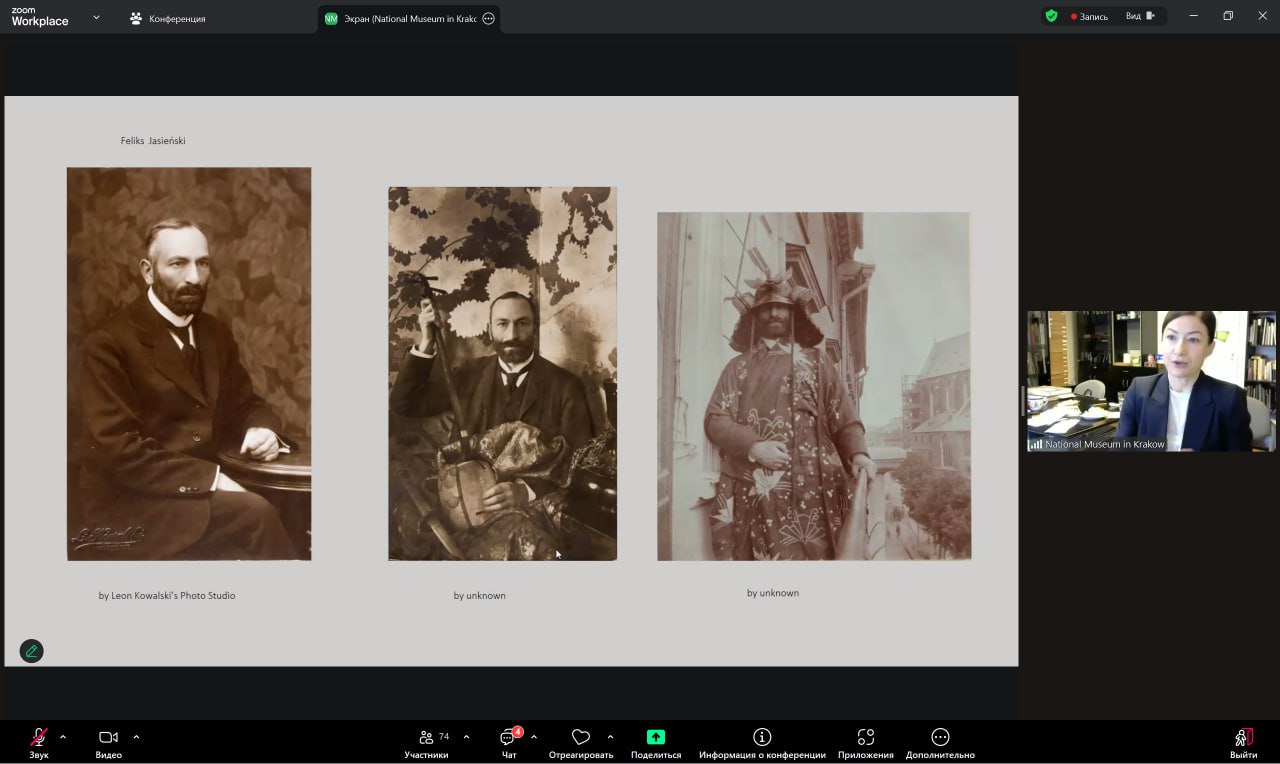Image resolution: width=1280 pixels, height=764 pixels.
Task: Expand audio options arrow next to Звук
Action: [63, 737]
